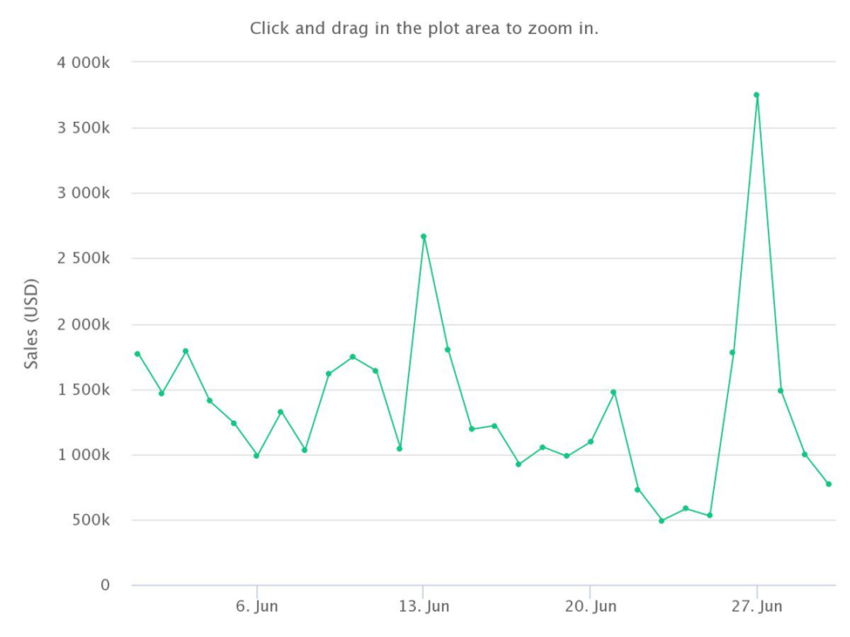Click the zoom instruction subtitle text
This screenshot has width=850, height=637.
424,28
